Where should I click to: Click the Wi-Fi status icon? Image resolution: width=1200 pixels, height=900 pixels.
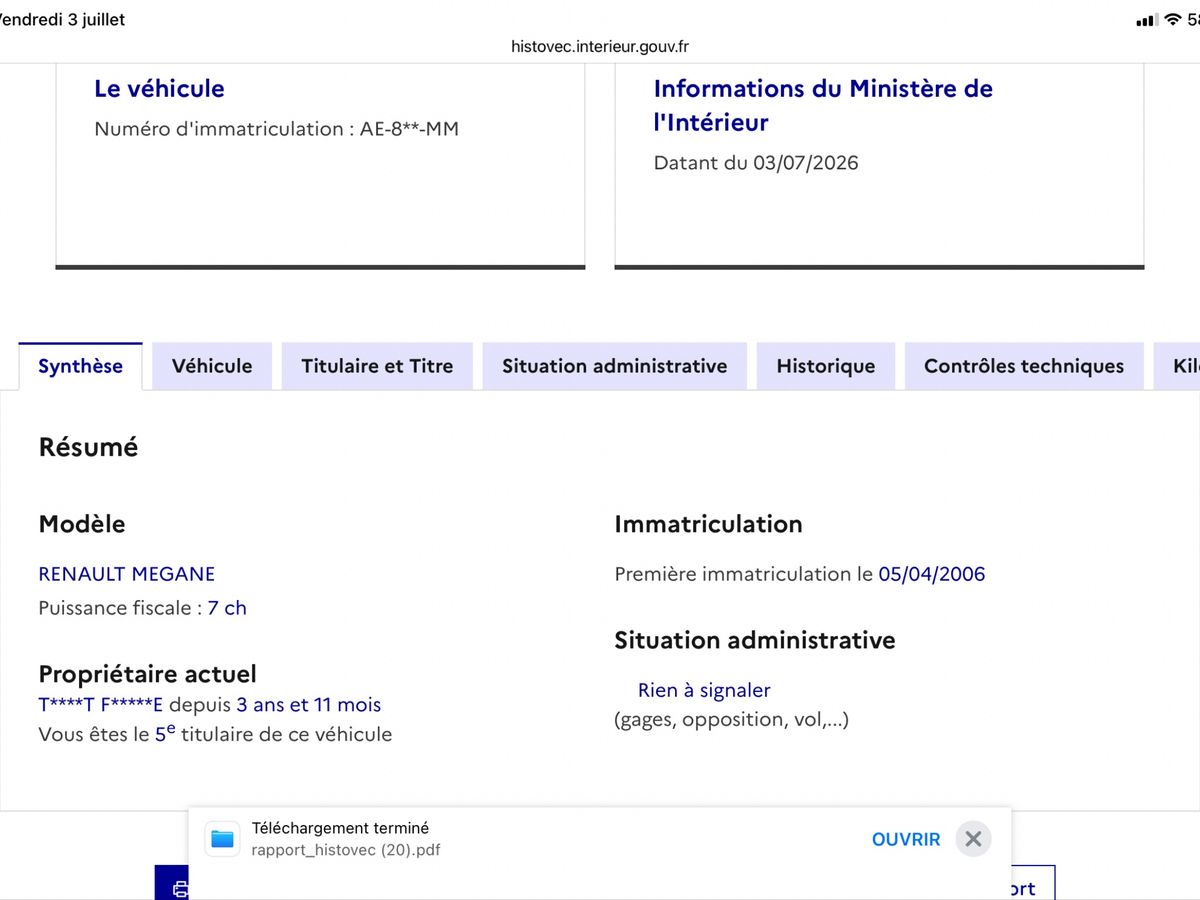pyautogui.click(x=1173, y=20)
